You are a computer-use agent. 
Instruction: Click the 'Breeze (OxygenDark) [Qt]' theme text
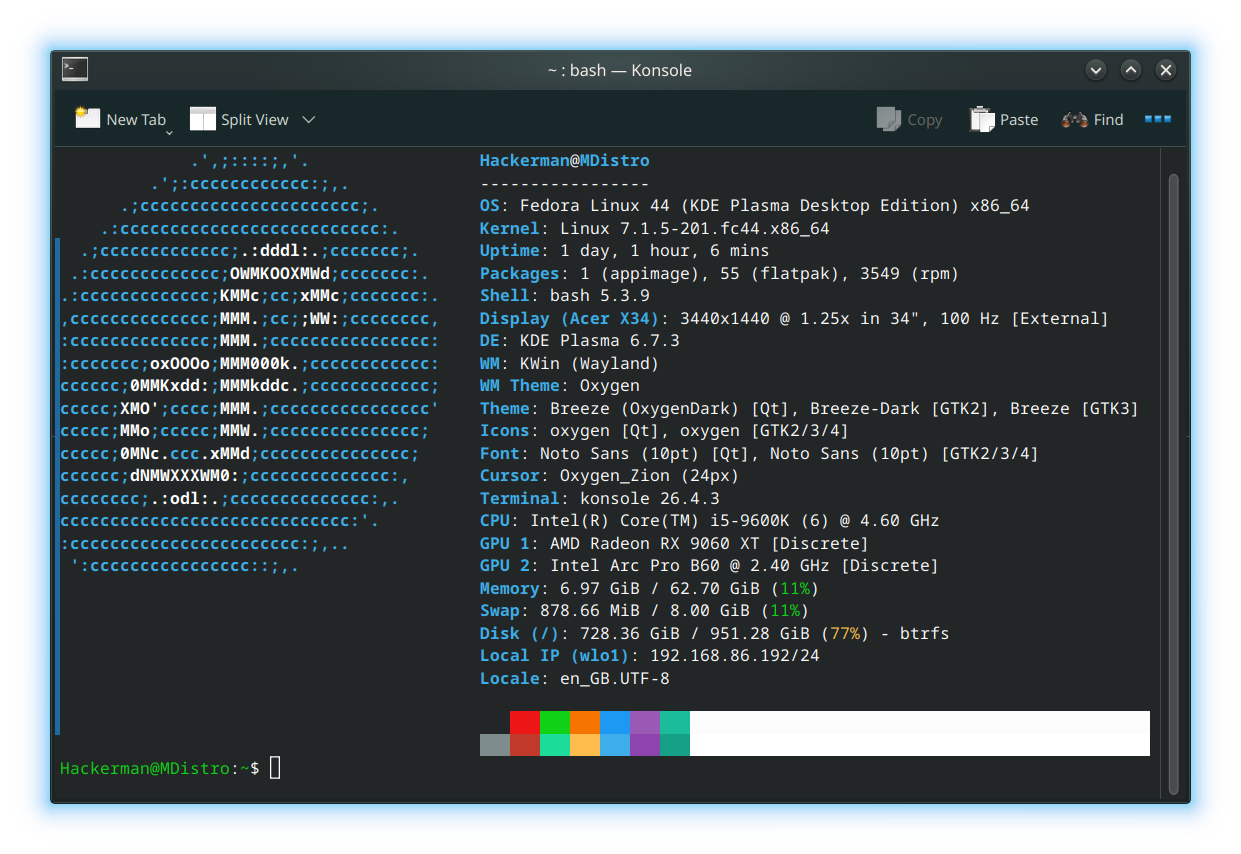670,408
